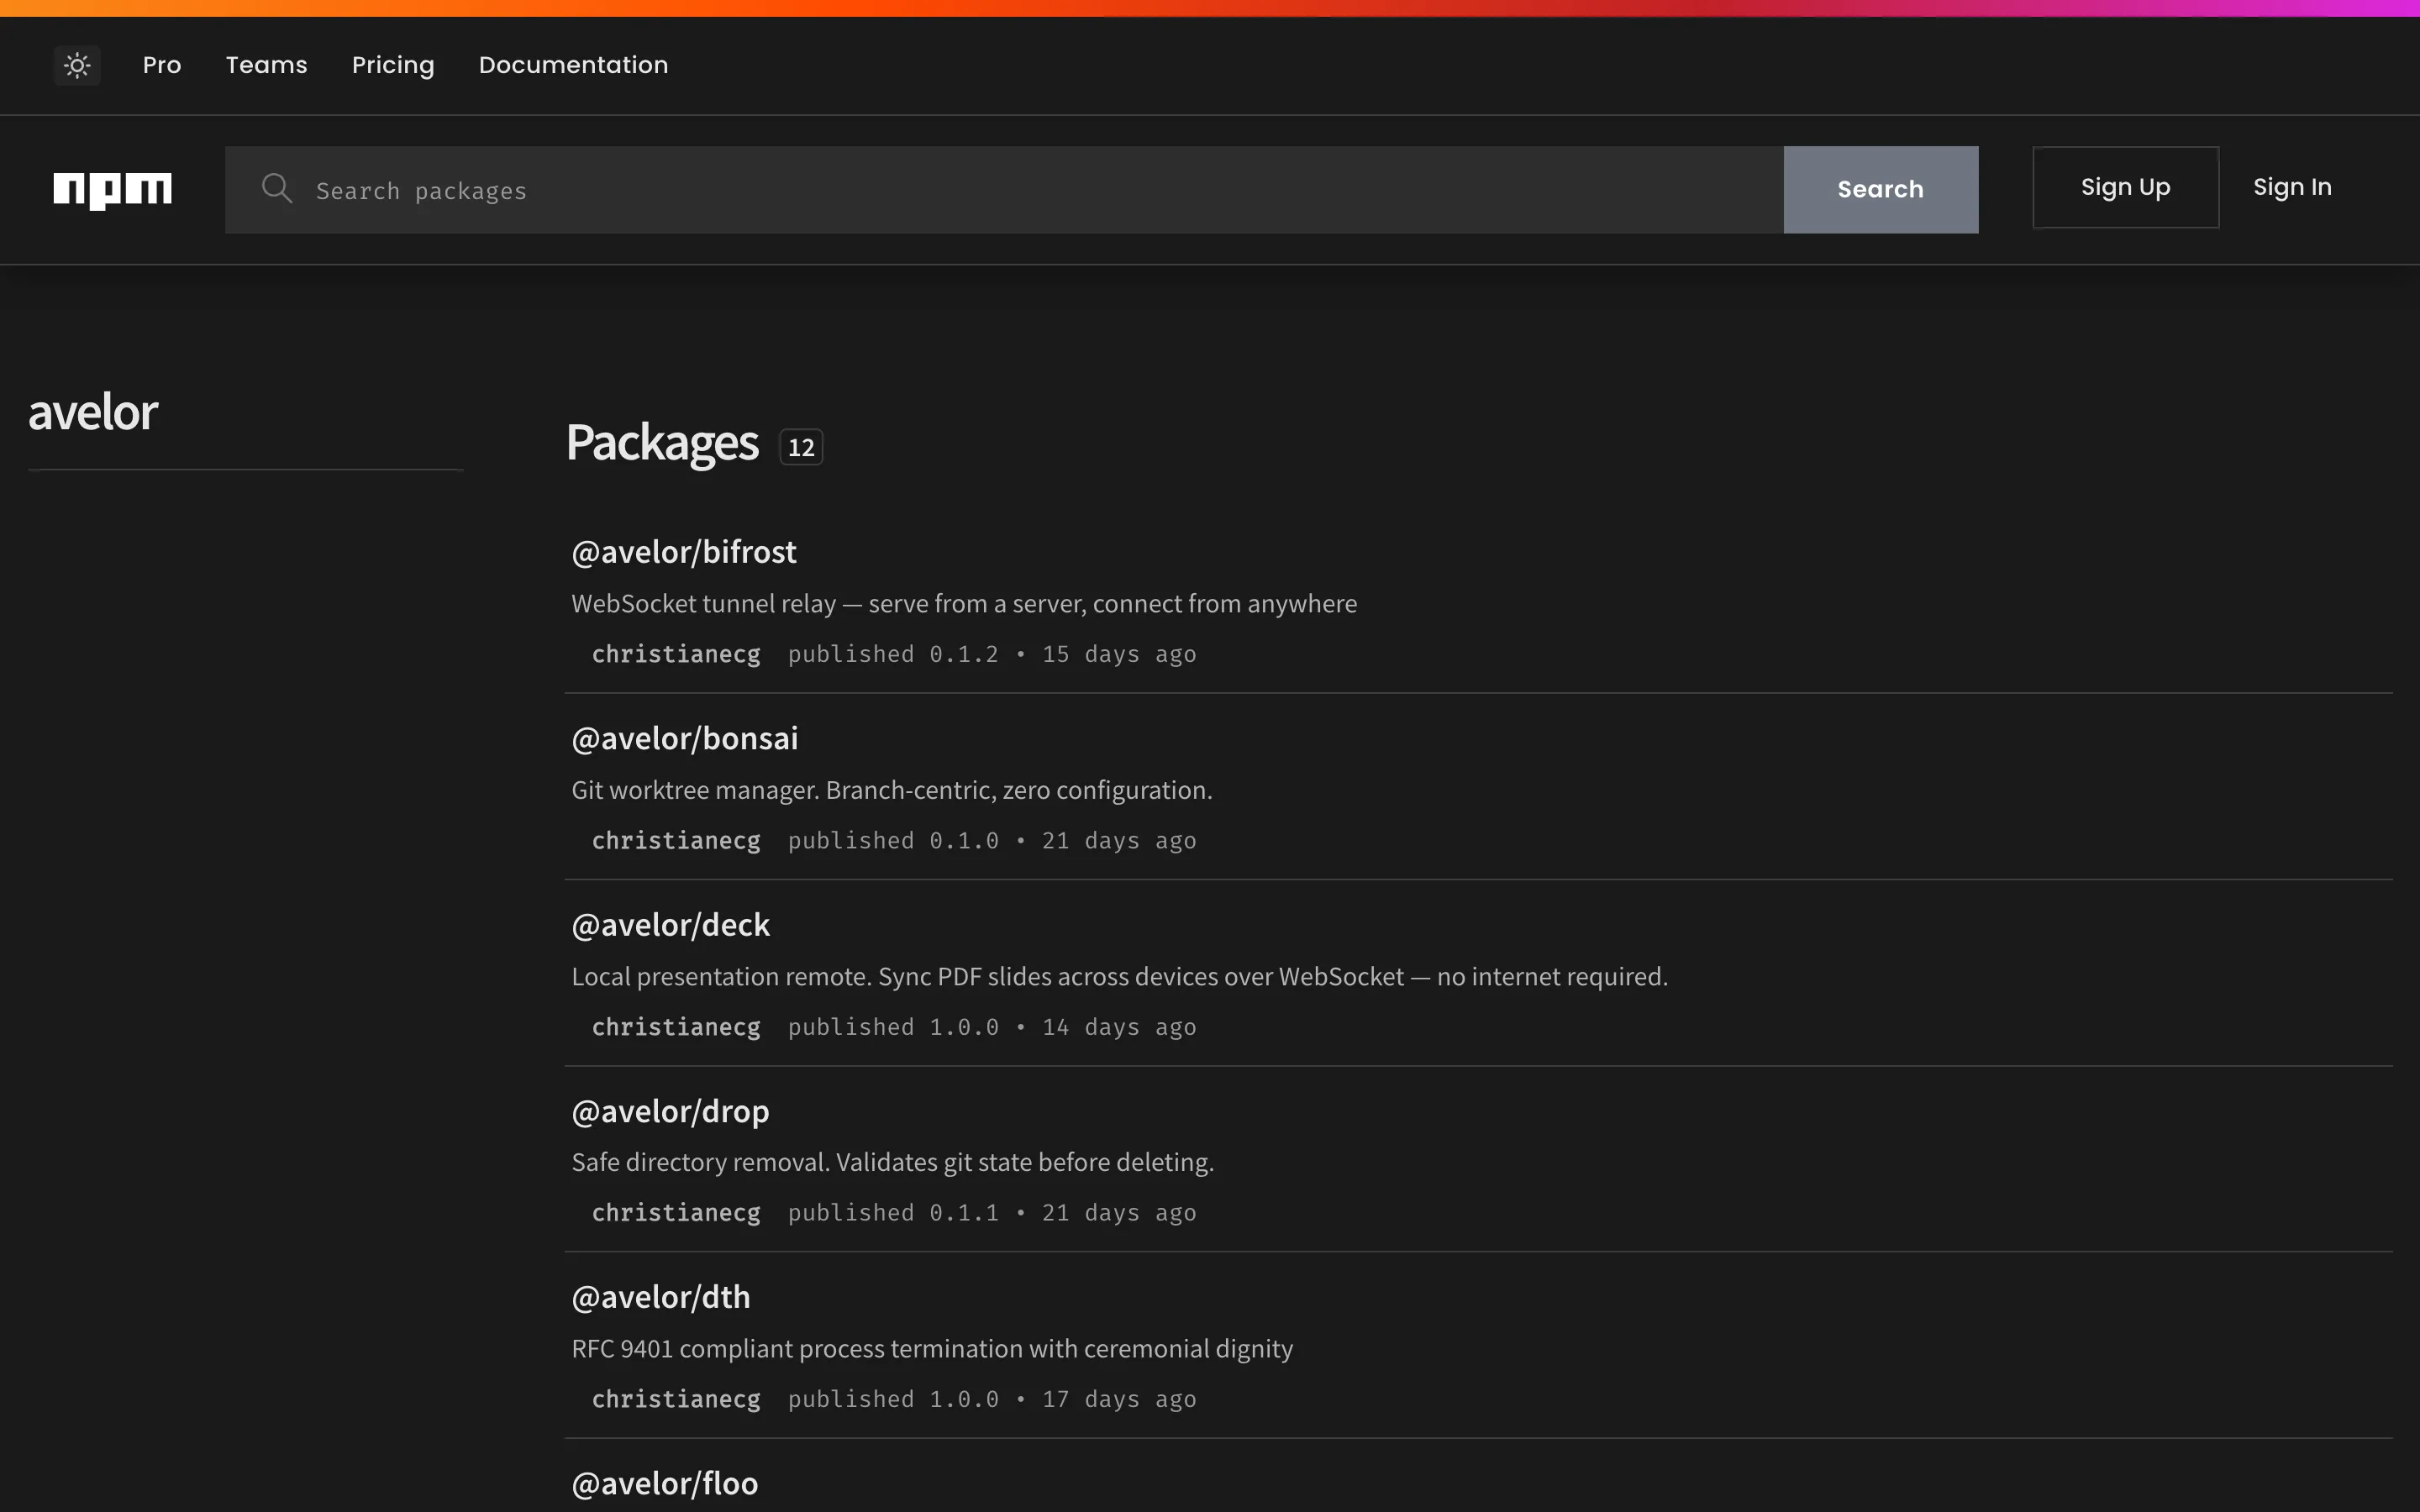Click 'published 0.1.2 • 15 days ago' text
This screenshot has height=1512, width=2420.
point(992,654)
